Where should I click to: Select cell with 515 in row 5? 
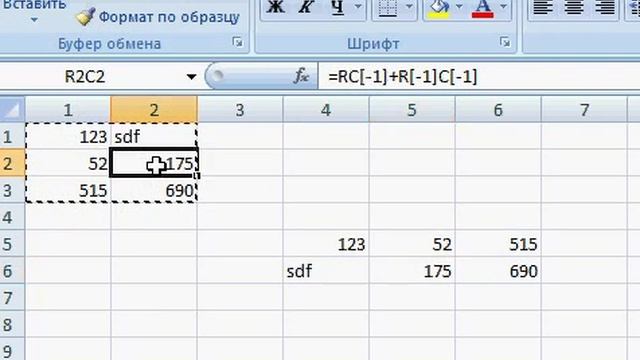pos(498,244)
